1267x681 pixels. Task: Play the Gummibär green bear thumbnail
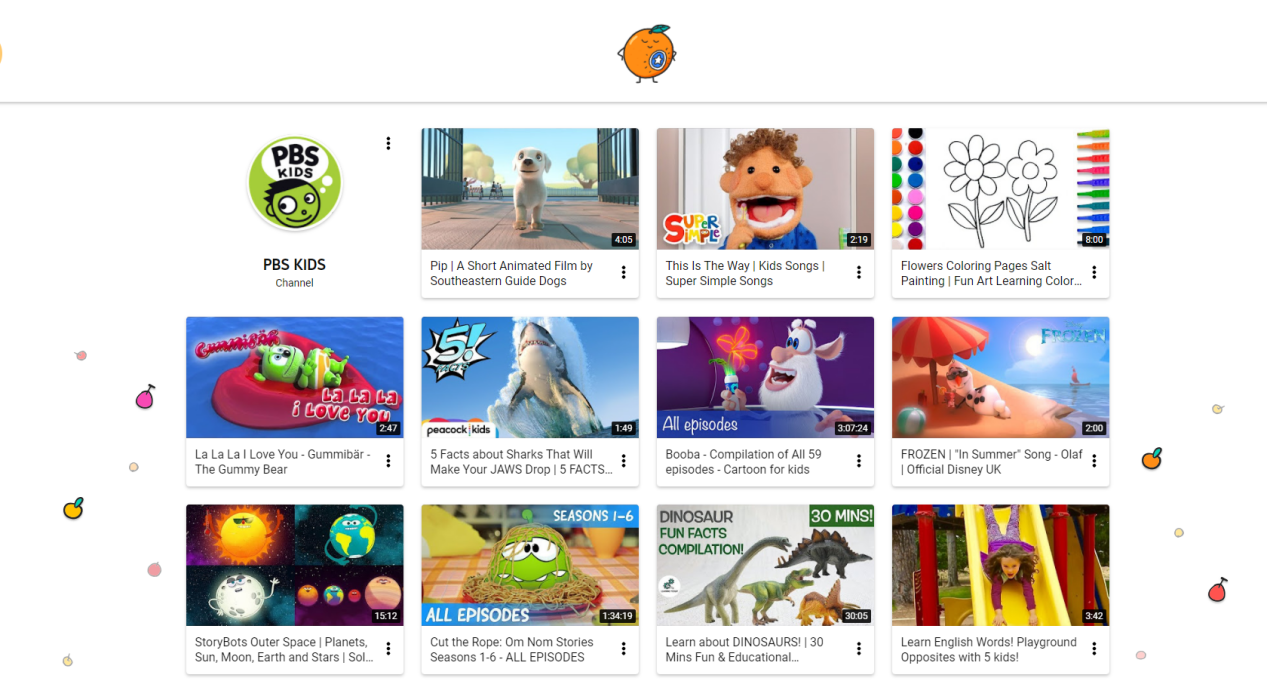click(295, 378)
